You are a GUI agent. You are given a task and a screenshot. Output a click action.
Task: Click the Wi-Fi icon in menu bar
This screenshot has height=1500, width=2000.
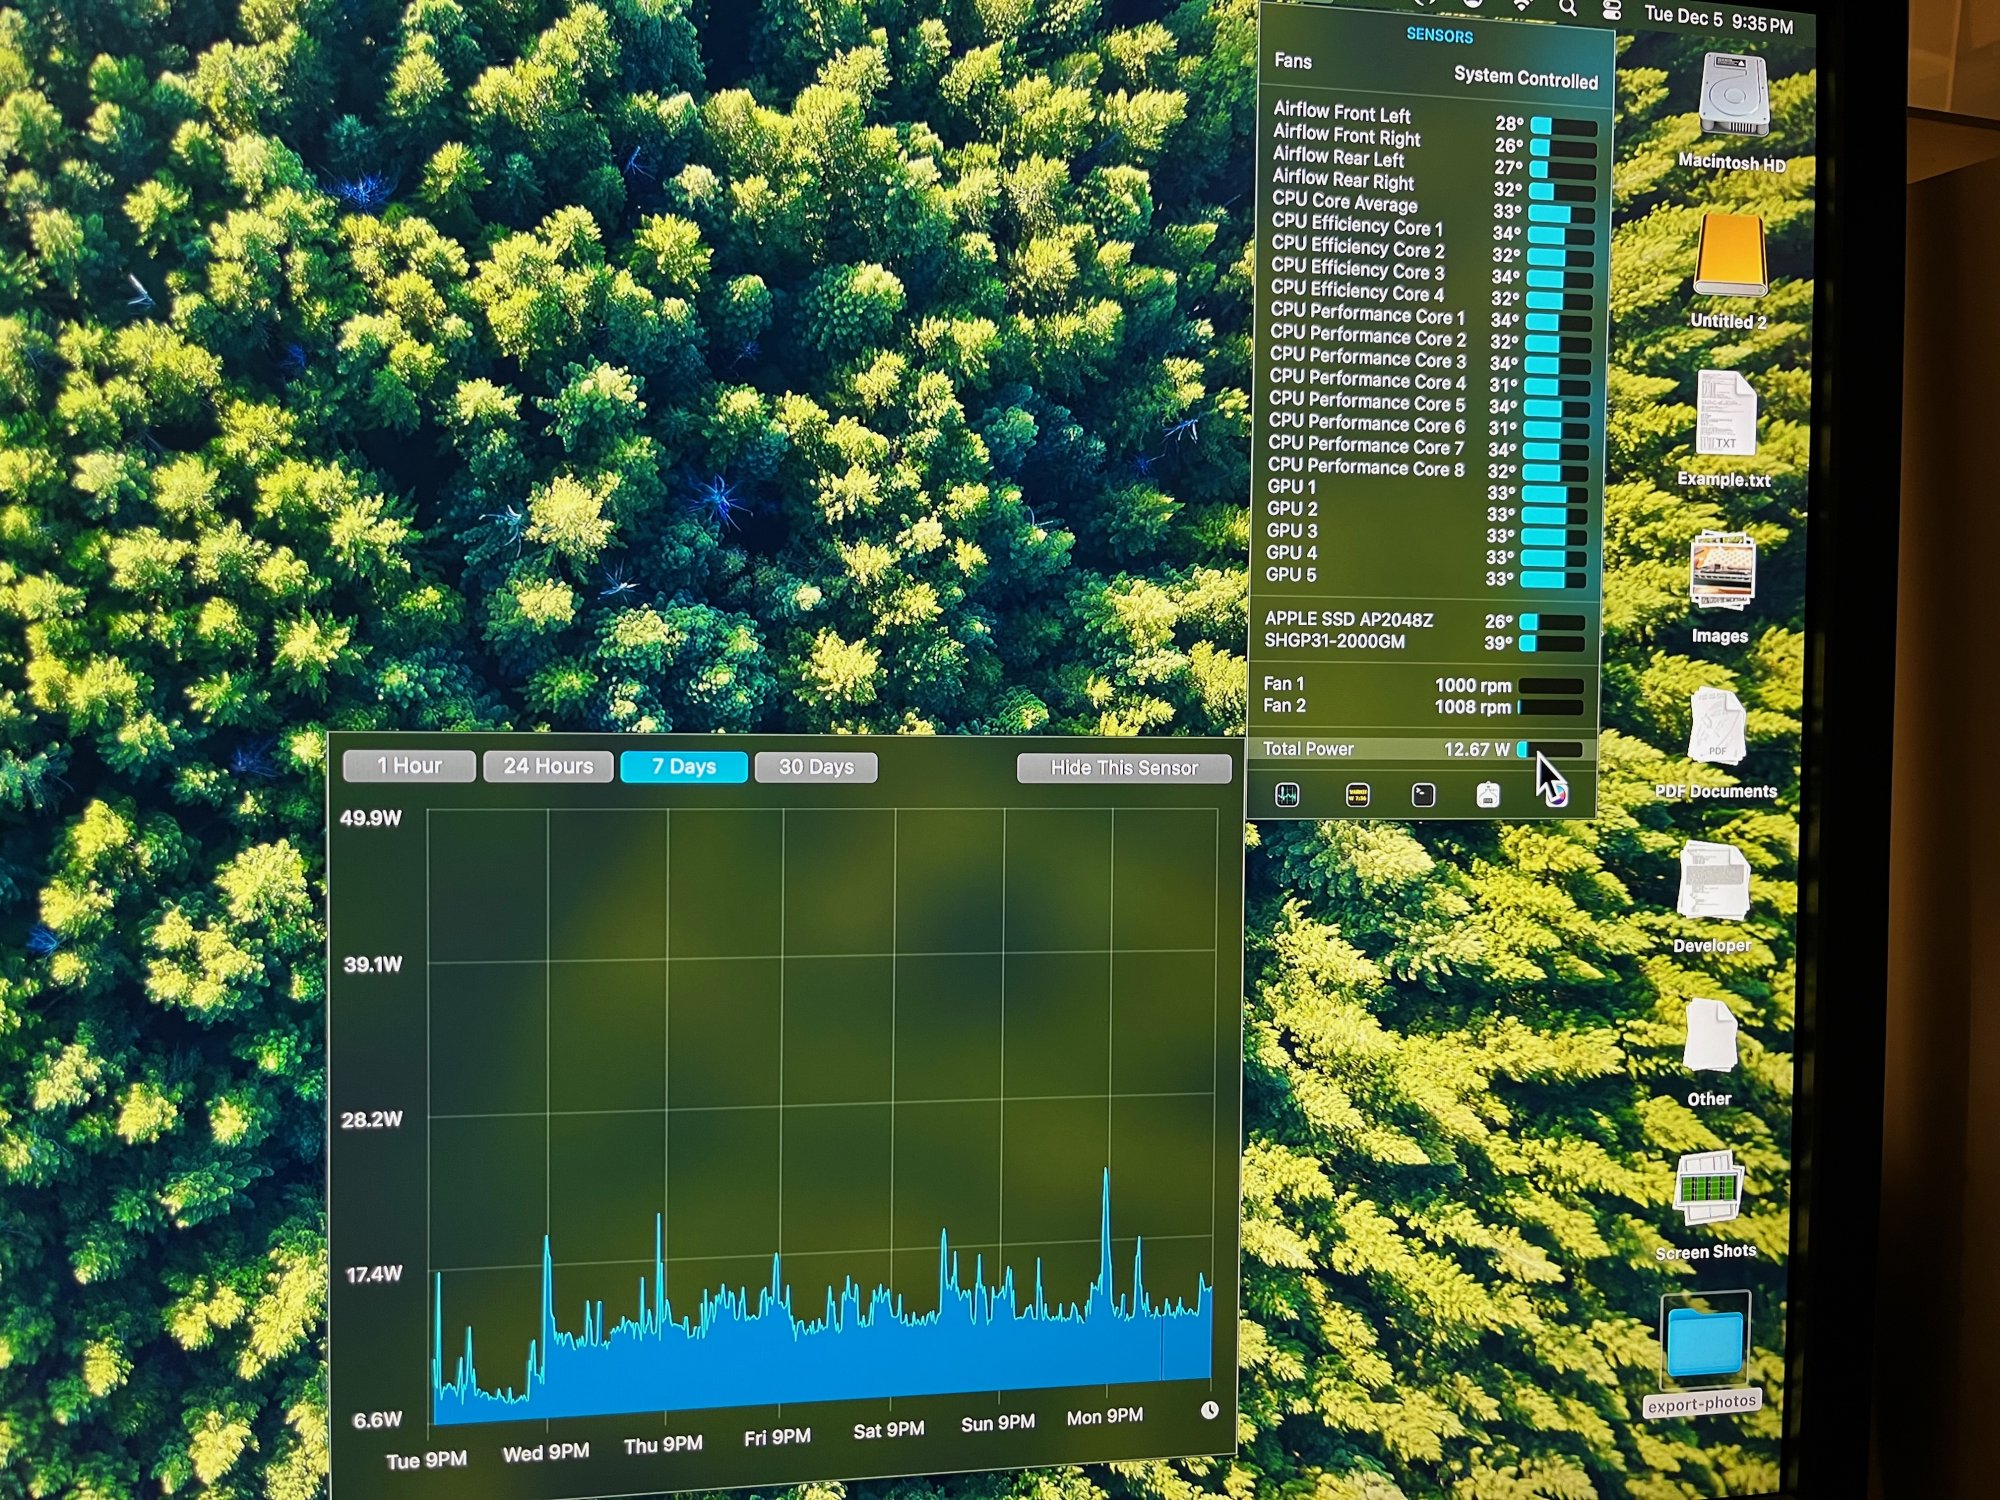click(x=1521, y=6)
